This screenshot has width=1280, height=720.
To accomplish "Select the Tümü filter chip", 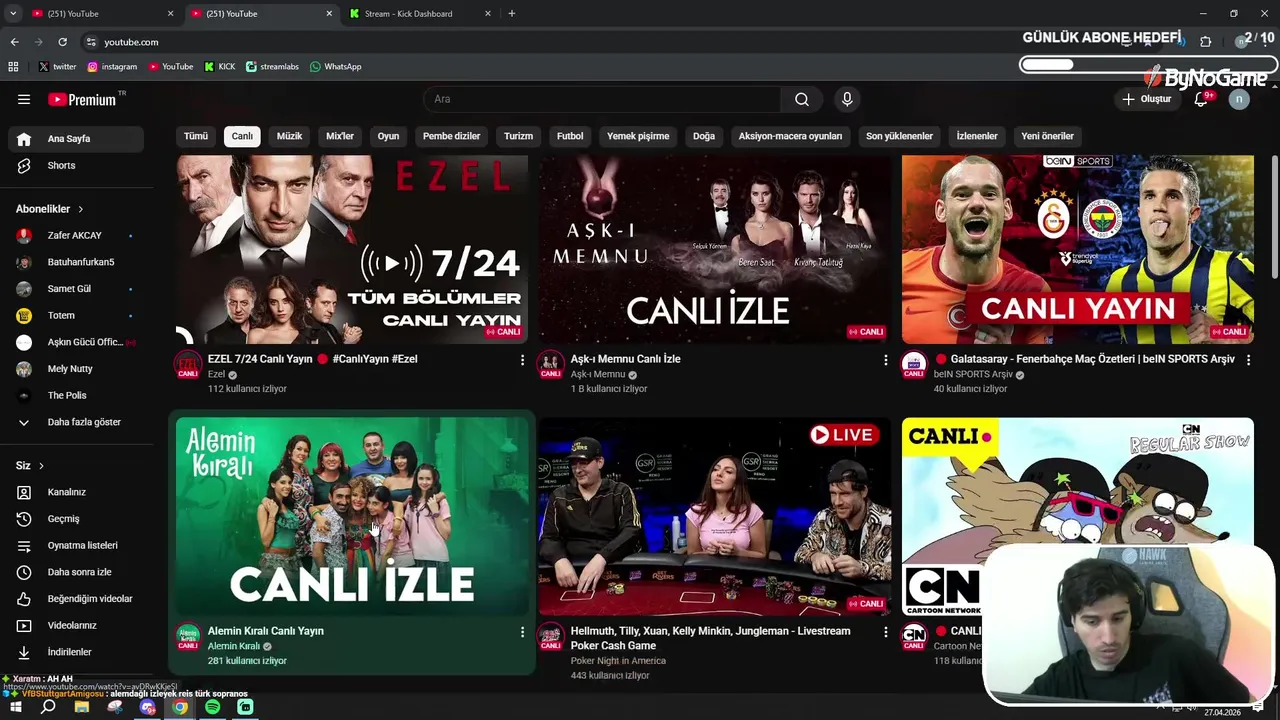I will click(x=196, y=136).
